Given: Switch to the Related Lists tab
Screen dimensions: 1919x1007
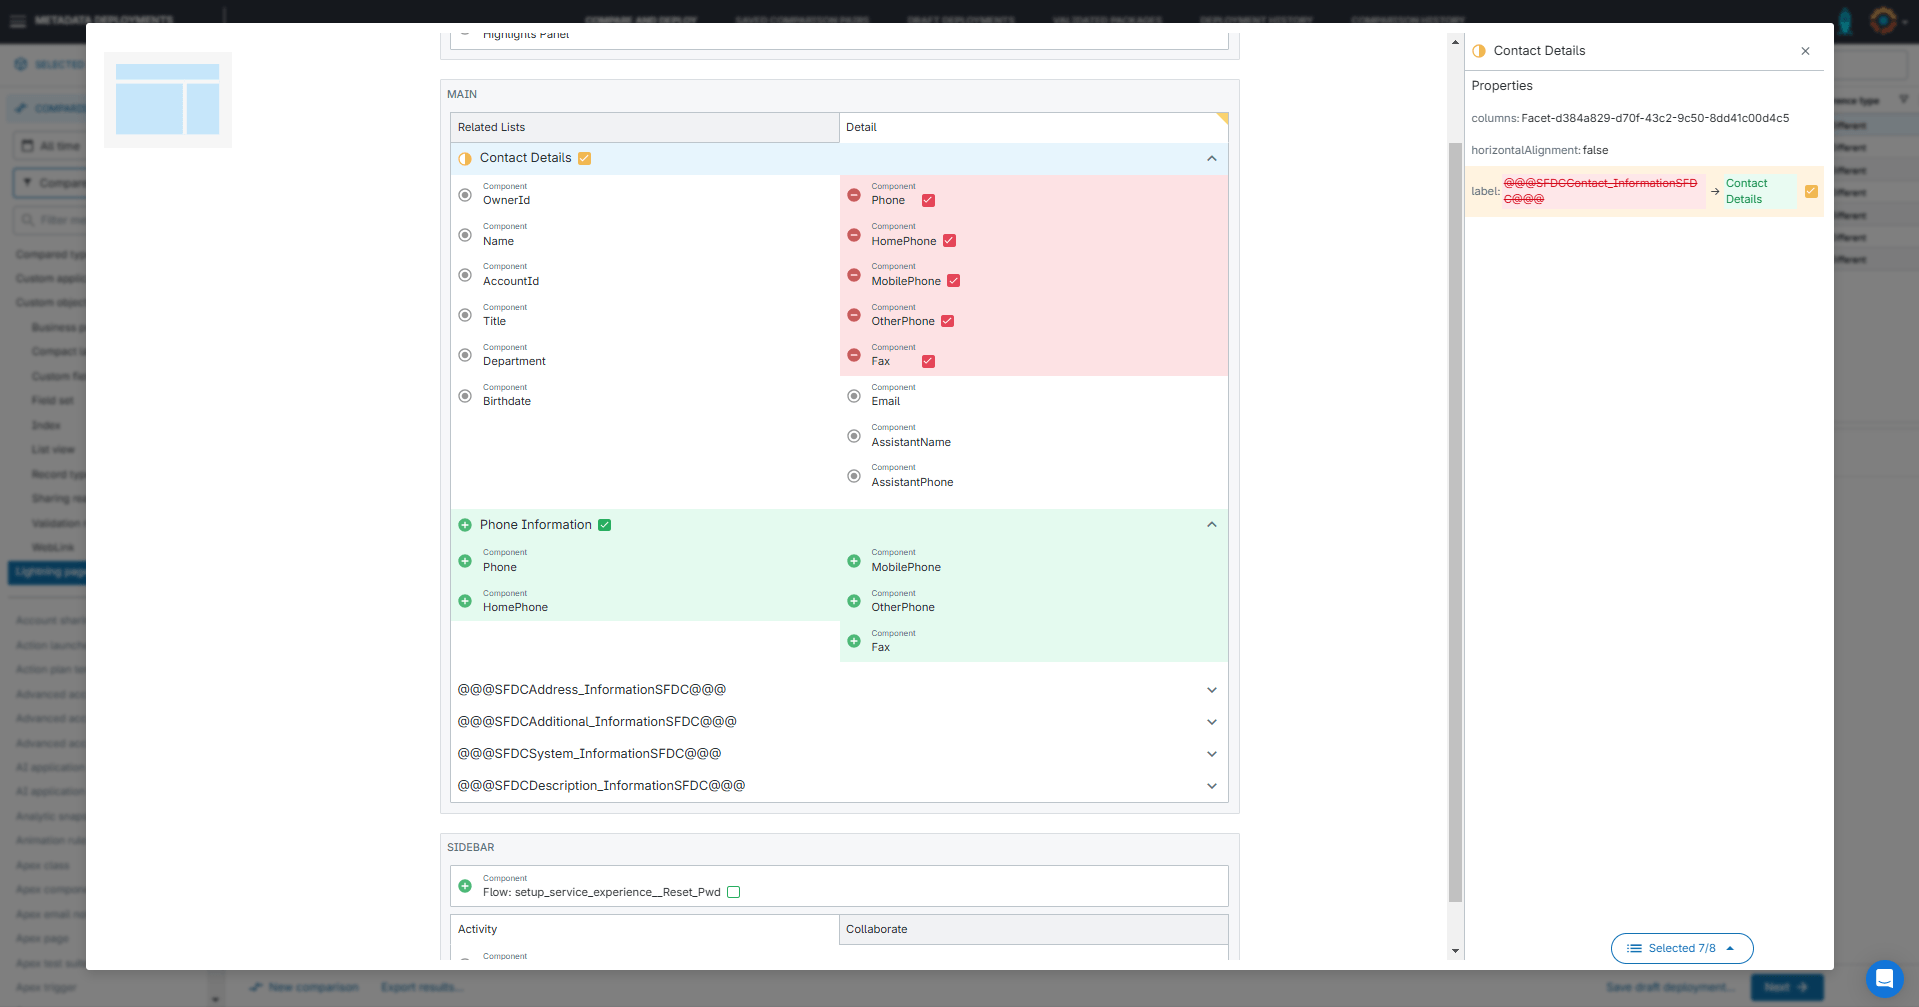Looking at the screenshot, I should (644, 128).
